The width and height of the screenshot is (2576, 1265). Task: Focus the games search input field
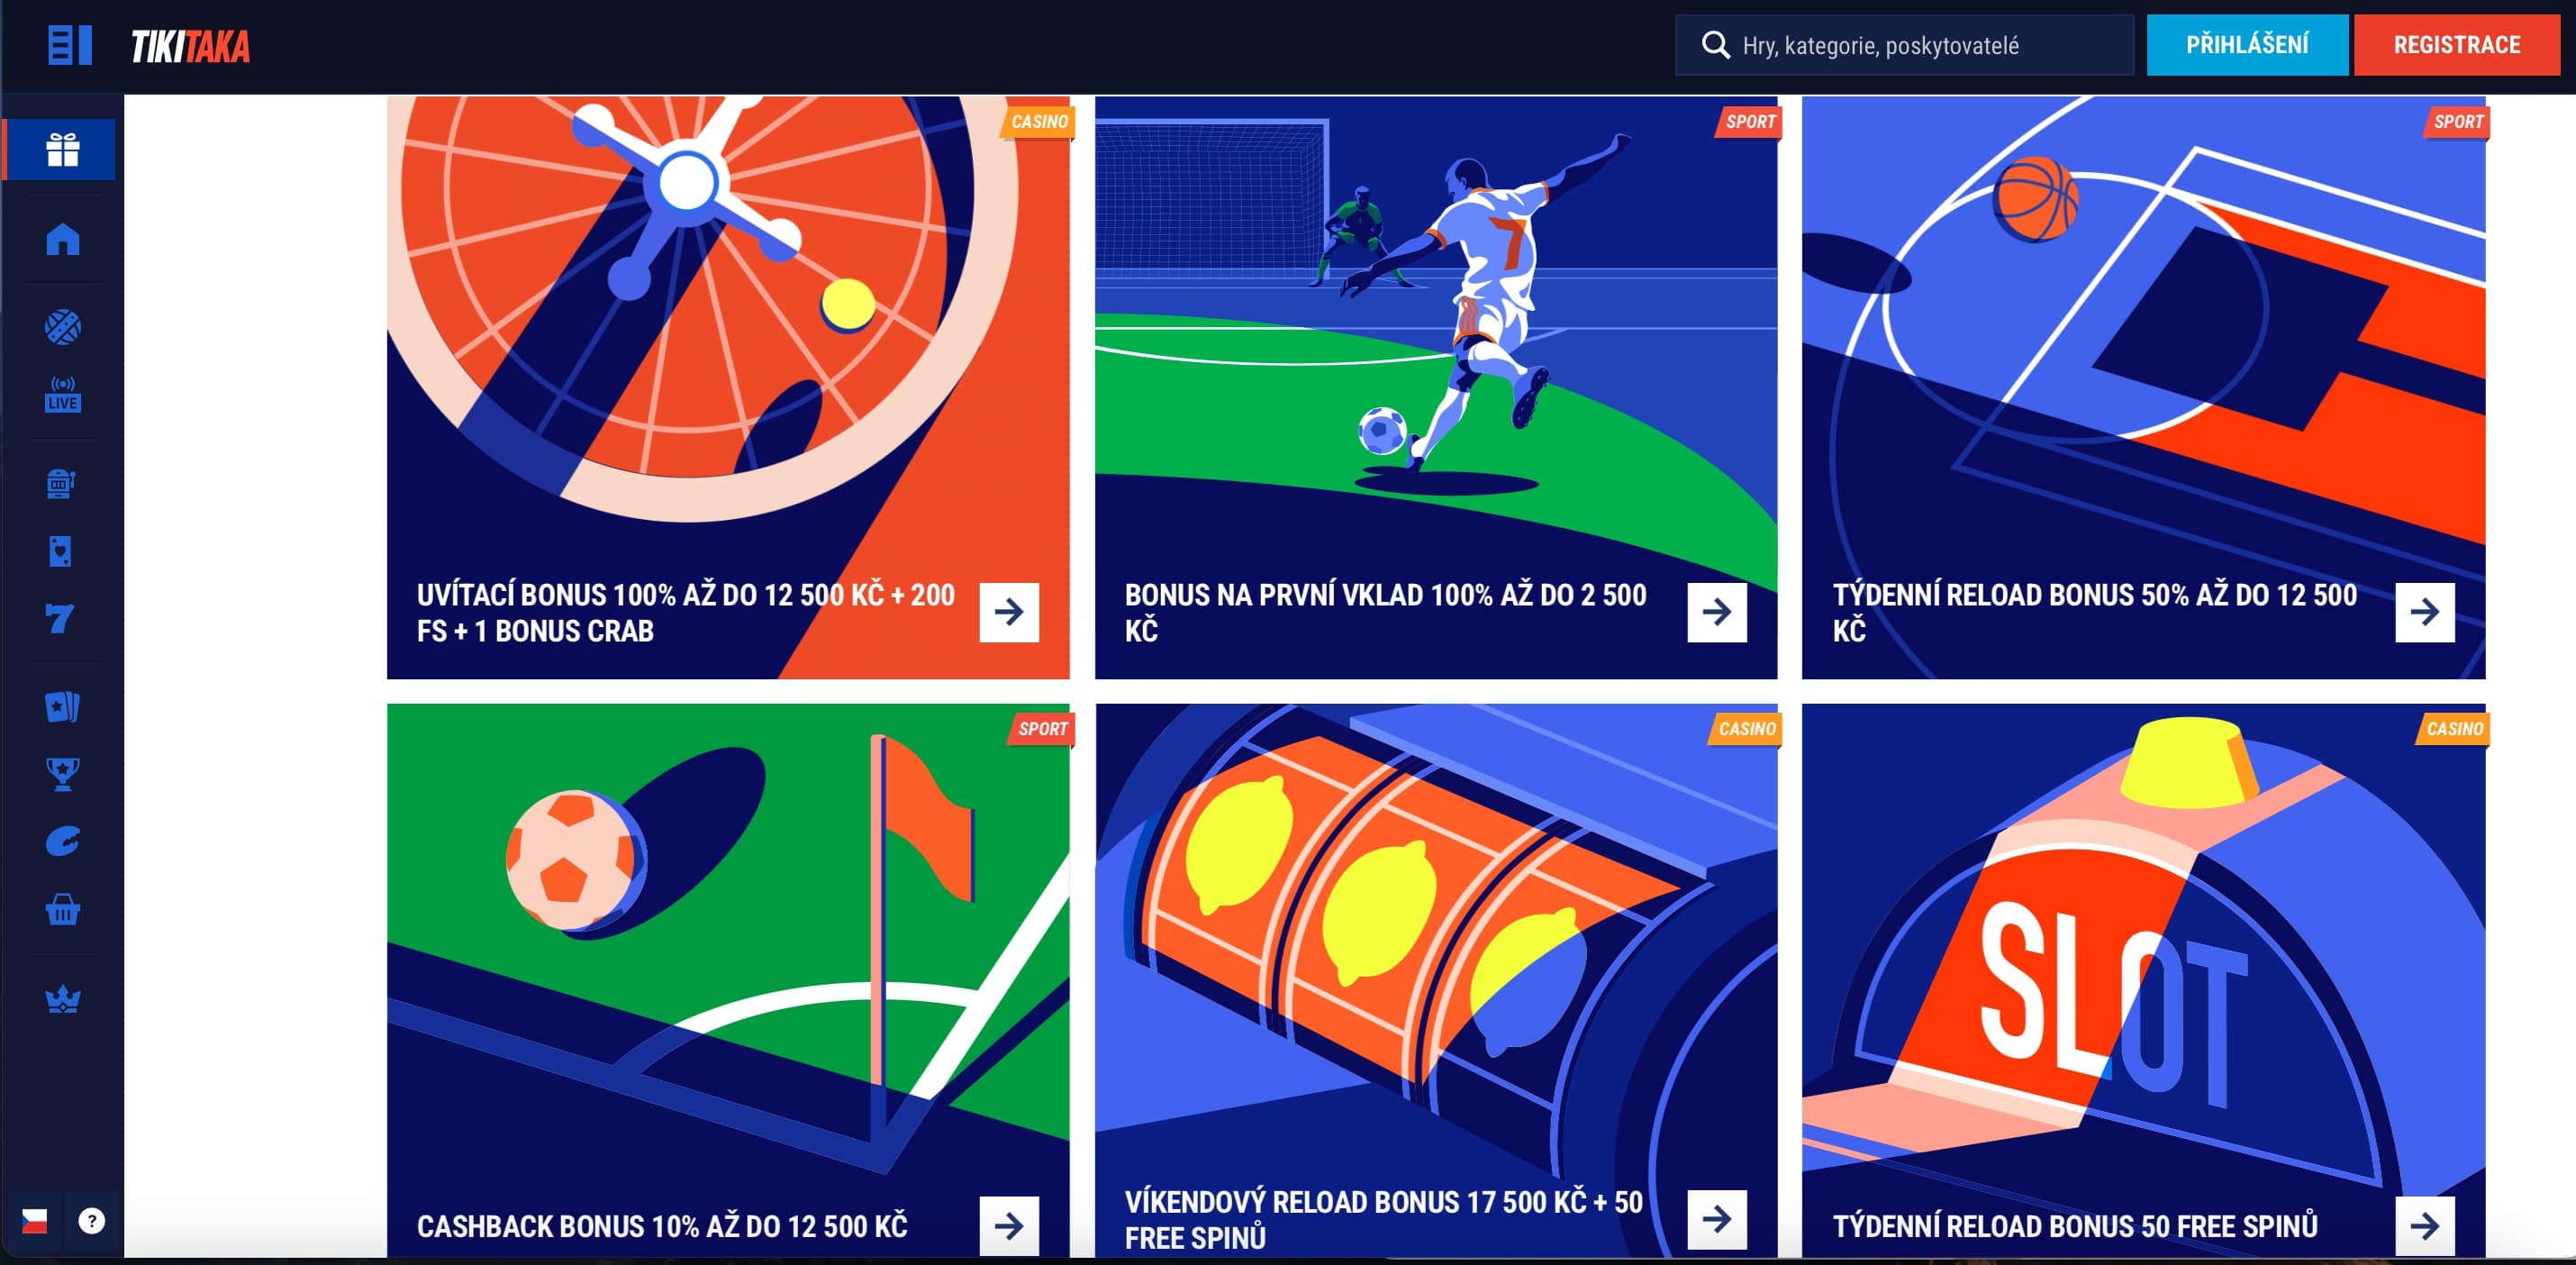pyautogui.click(x=1903, y=45)
